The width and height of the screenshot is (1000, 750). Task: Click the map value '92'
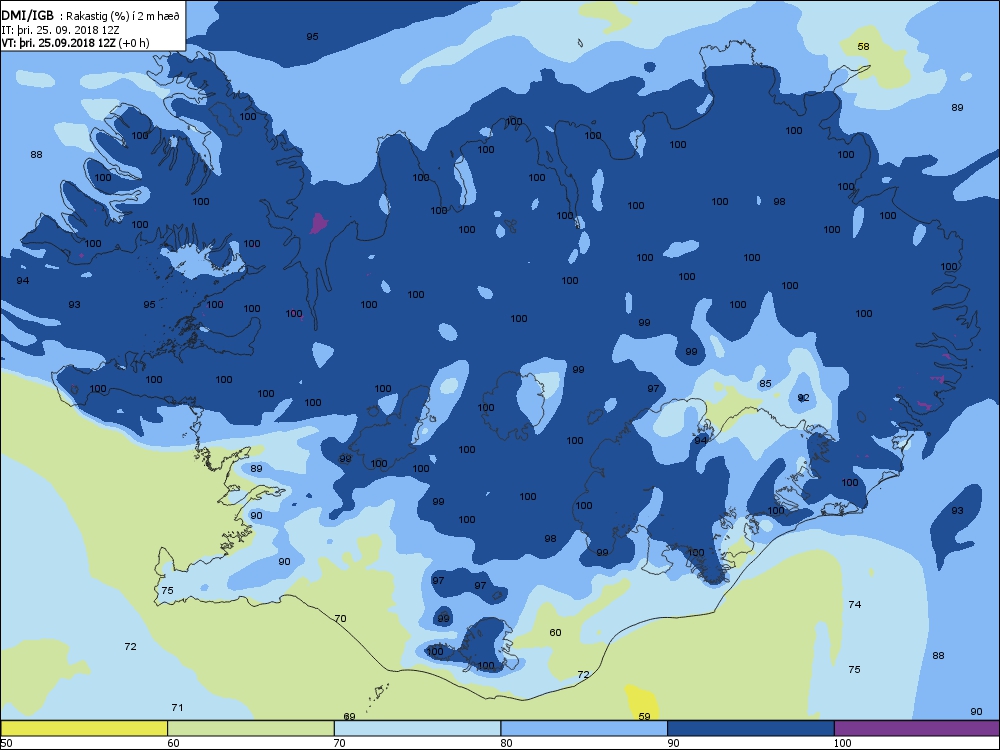tap(803, 398)
